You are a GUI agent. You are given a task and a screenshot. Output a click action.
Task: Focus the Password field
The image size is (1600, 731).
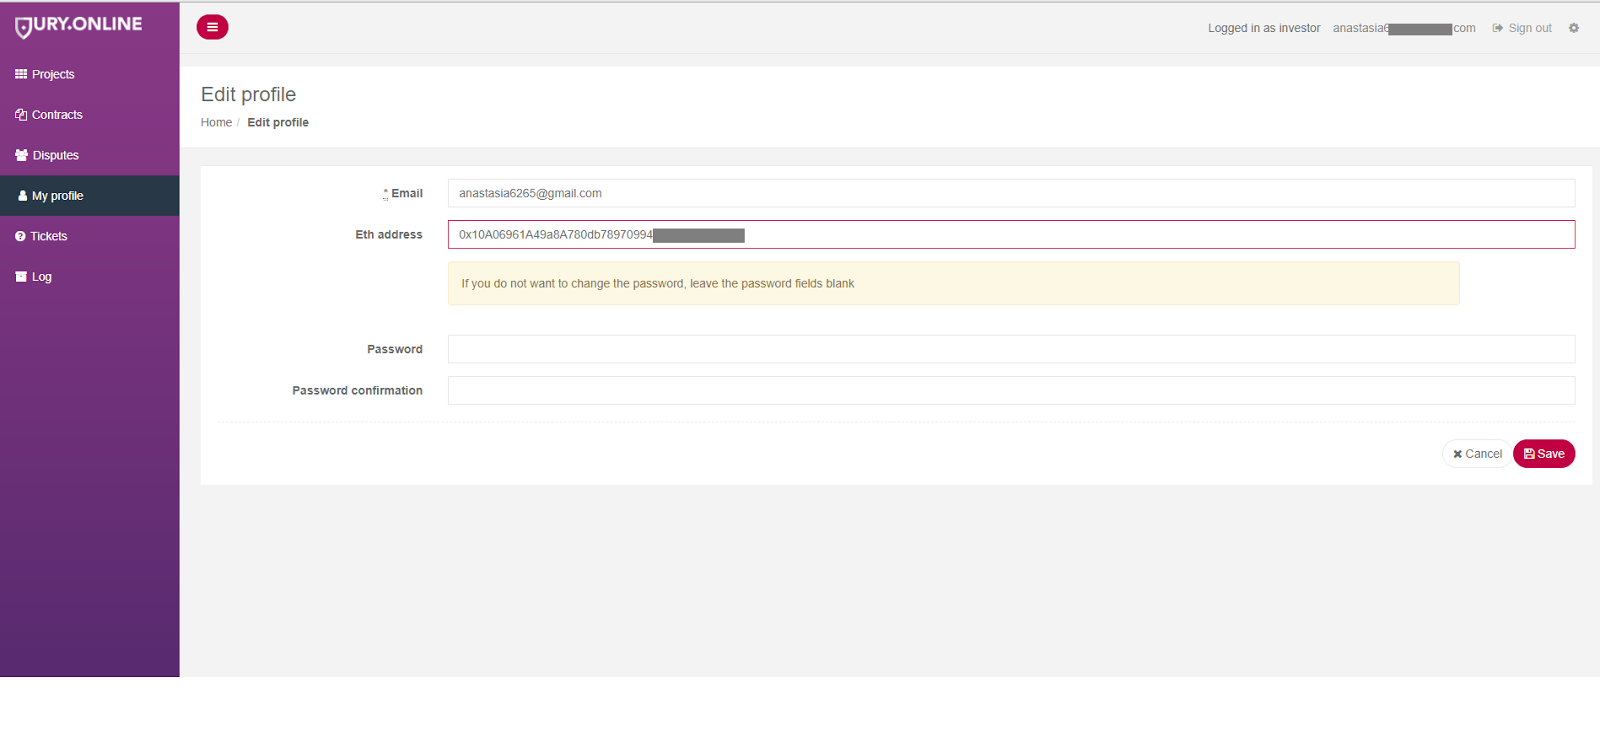[x=1011, y=349]
